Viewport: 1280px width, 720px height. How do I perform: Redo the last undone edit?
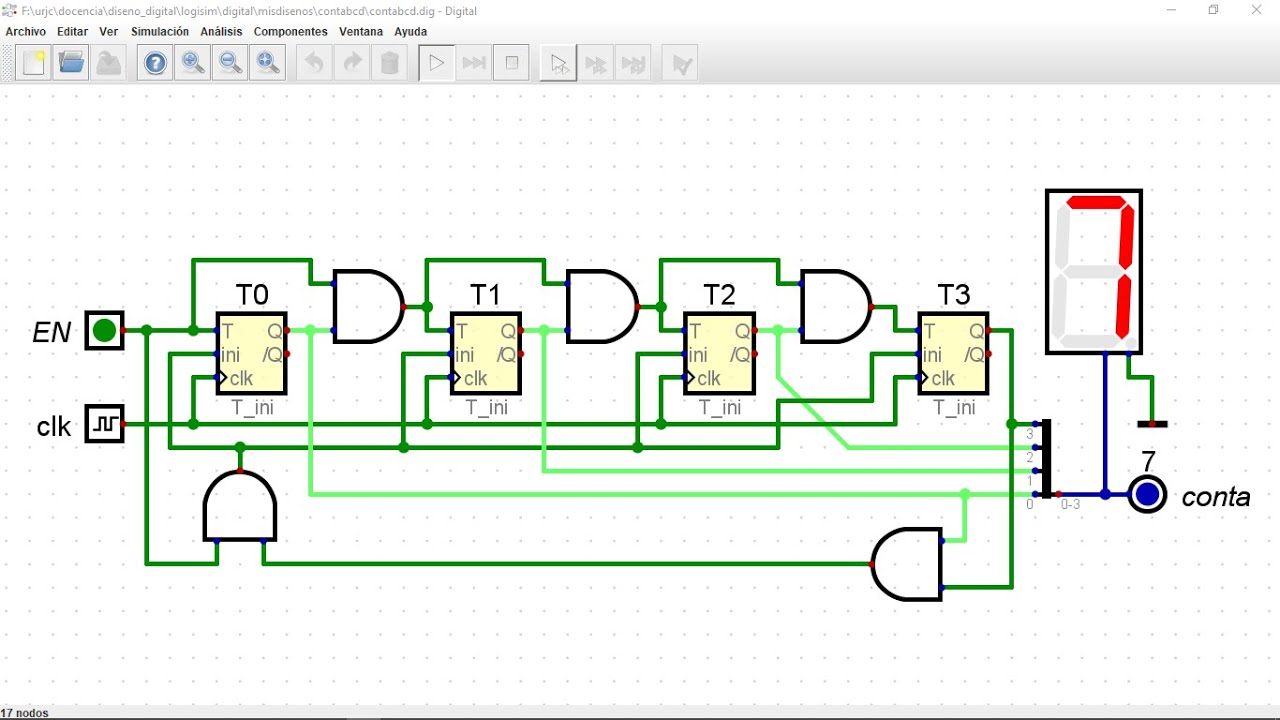(x=352, y=63)
